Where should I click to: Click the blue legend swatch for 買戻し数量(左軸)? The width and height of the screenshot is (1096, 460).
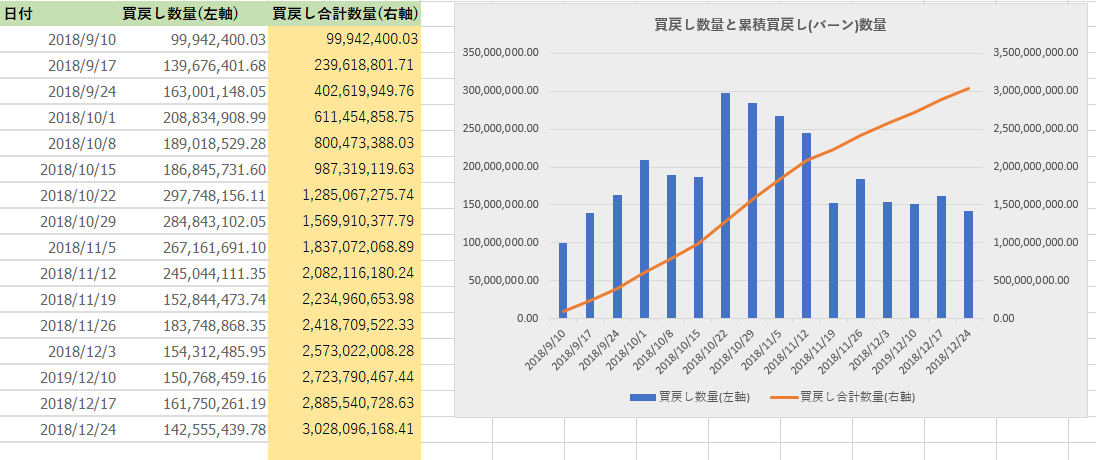coord(641,397)
